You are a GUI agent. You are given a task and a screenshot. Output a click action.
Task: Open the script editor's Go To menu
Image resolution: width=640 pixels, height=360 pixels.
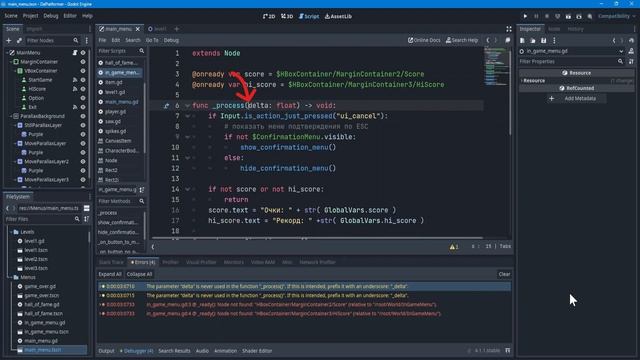point(152,40)
